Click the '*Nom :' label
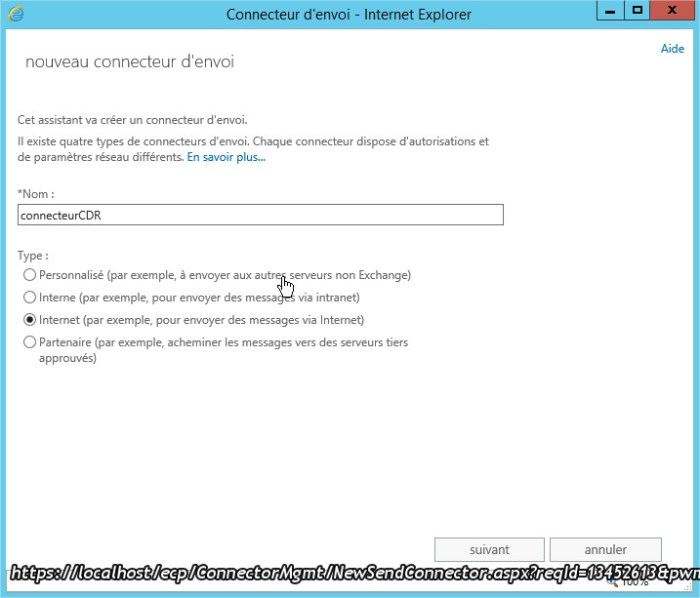 tap(36, 194)
